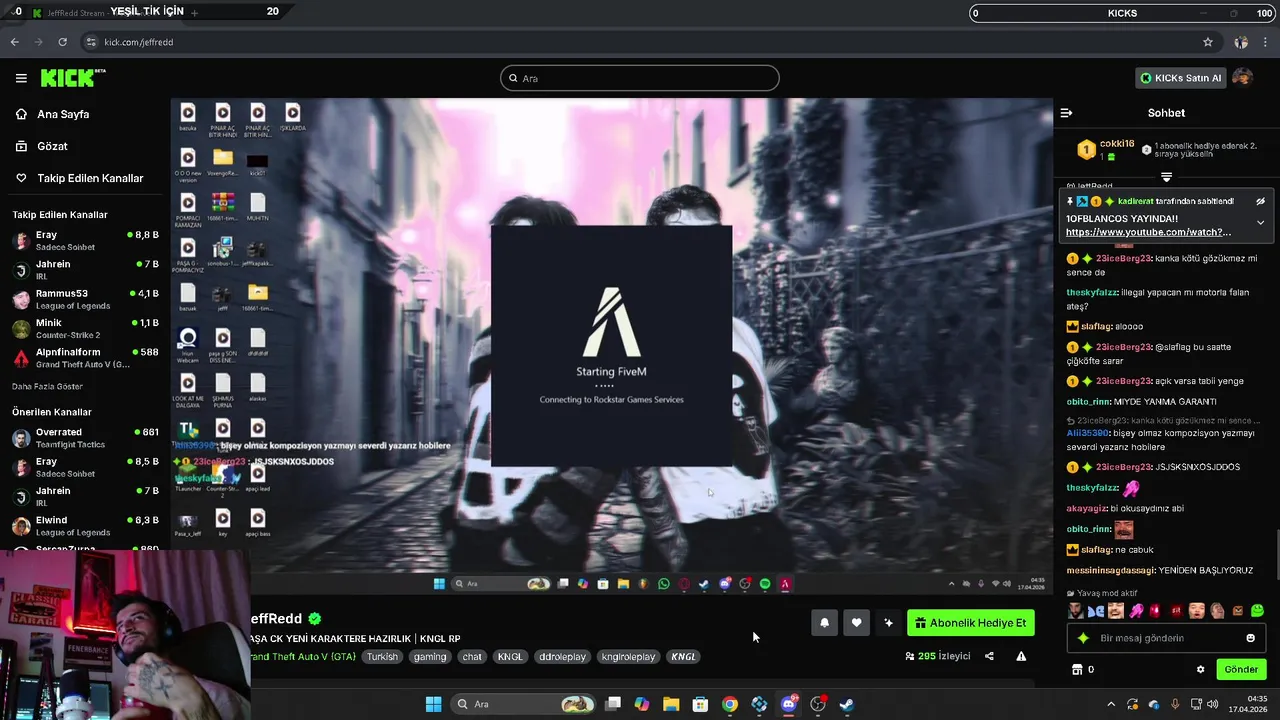The height and width of the screenshot is (720, 1280).
Task: Open OBS Studio from the taskbar
Action: coord(818,704)
